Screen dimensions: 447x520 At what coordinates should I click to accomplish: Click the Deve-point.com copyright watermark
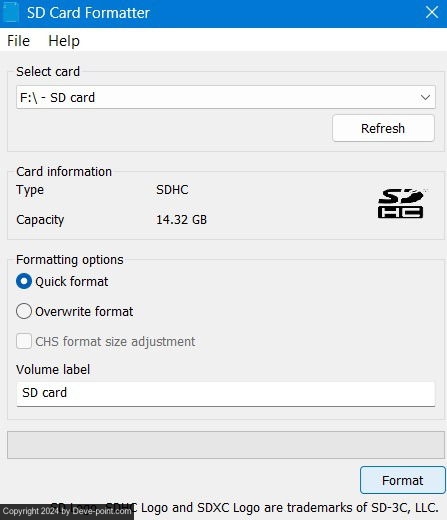[x=67, y=511]
